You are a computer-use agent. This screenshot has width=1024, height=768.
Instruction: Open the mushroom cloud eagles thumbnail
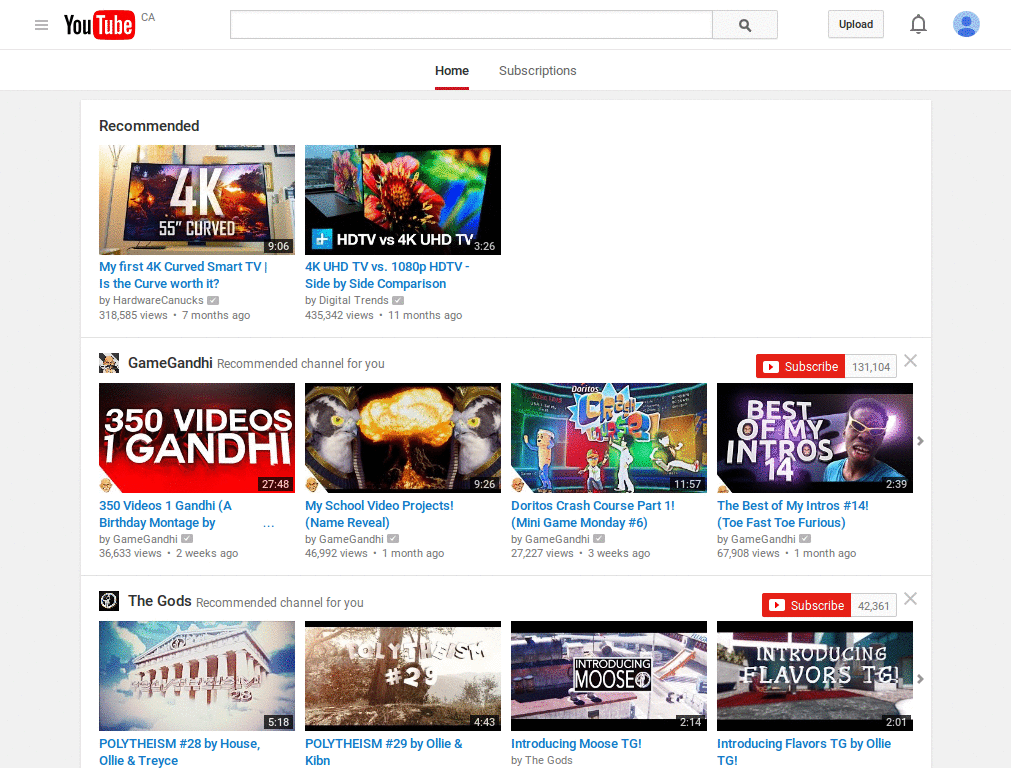403,438
